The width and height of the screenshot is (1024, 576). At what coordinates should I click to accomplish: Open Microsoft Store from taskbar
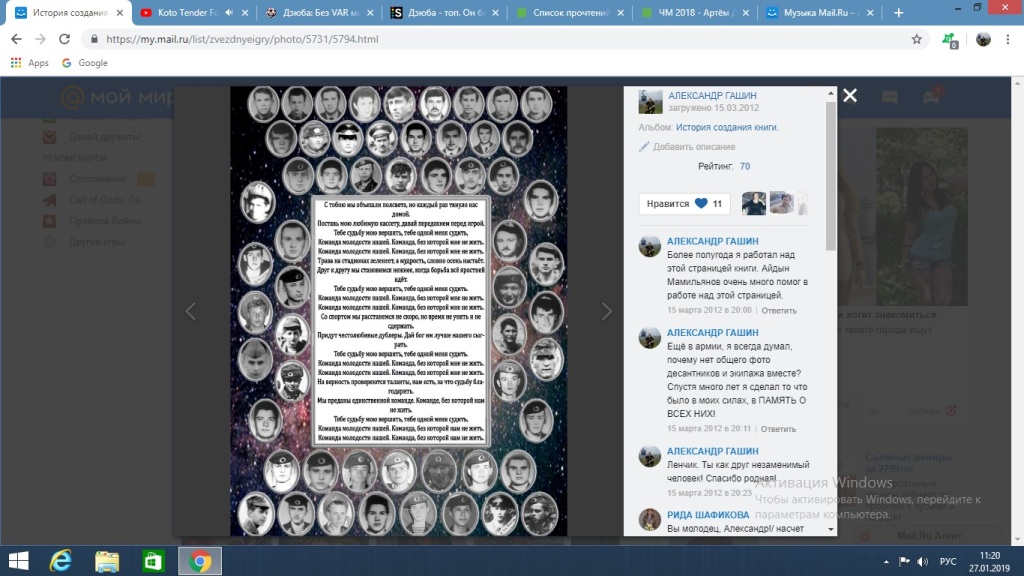(153, 561)
